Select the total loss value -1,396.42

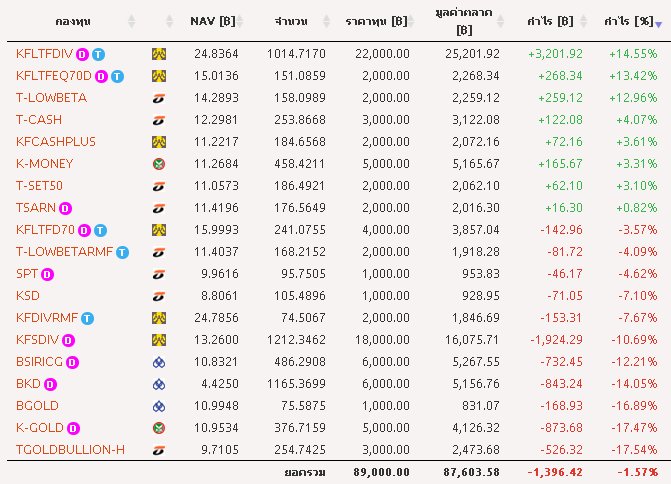[555, 472]
